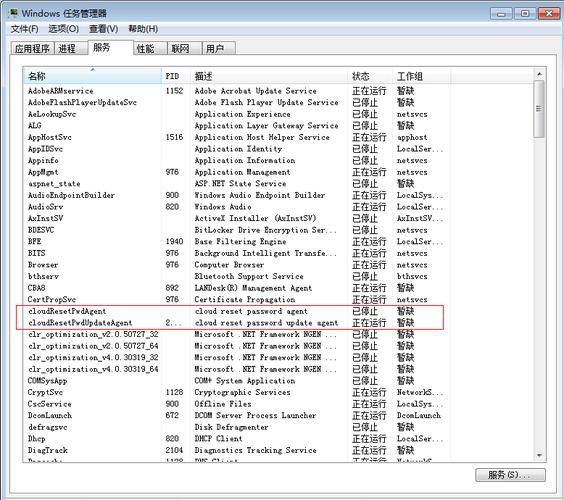Image resolution: width=564 pixels, height=500 pixels.
Task: Click the 服务(S)... button
Action: (510, 475)
